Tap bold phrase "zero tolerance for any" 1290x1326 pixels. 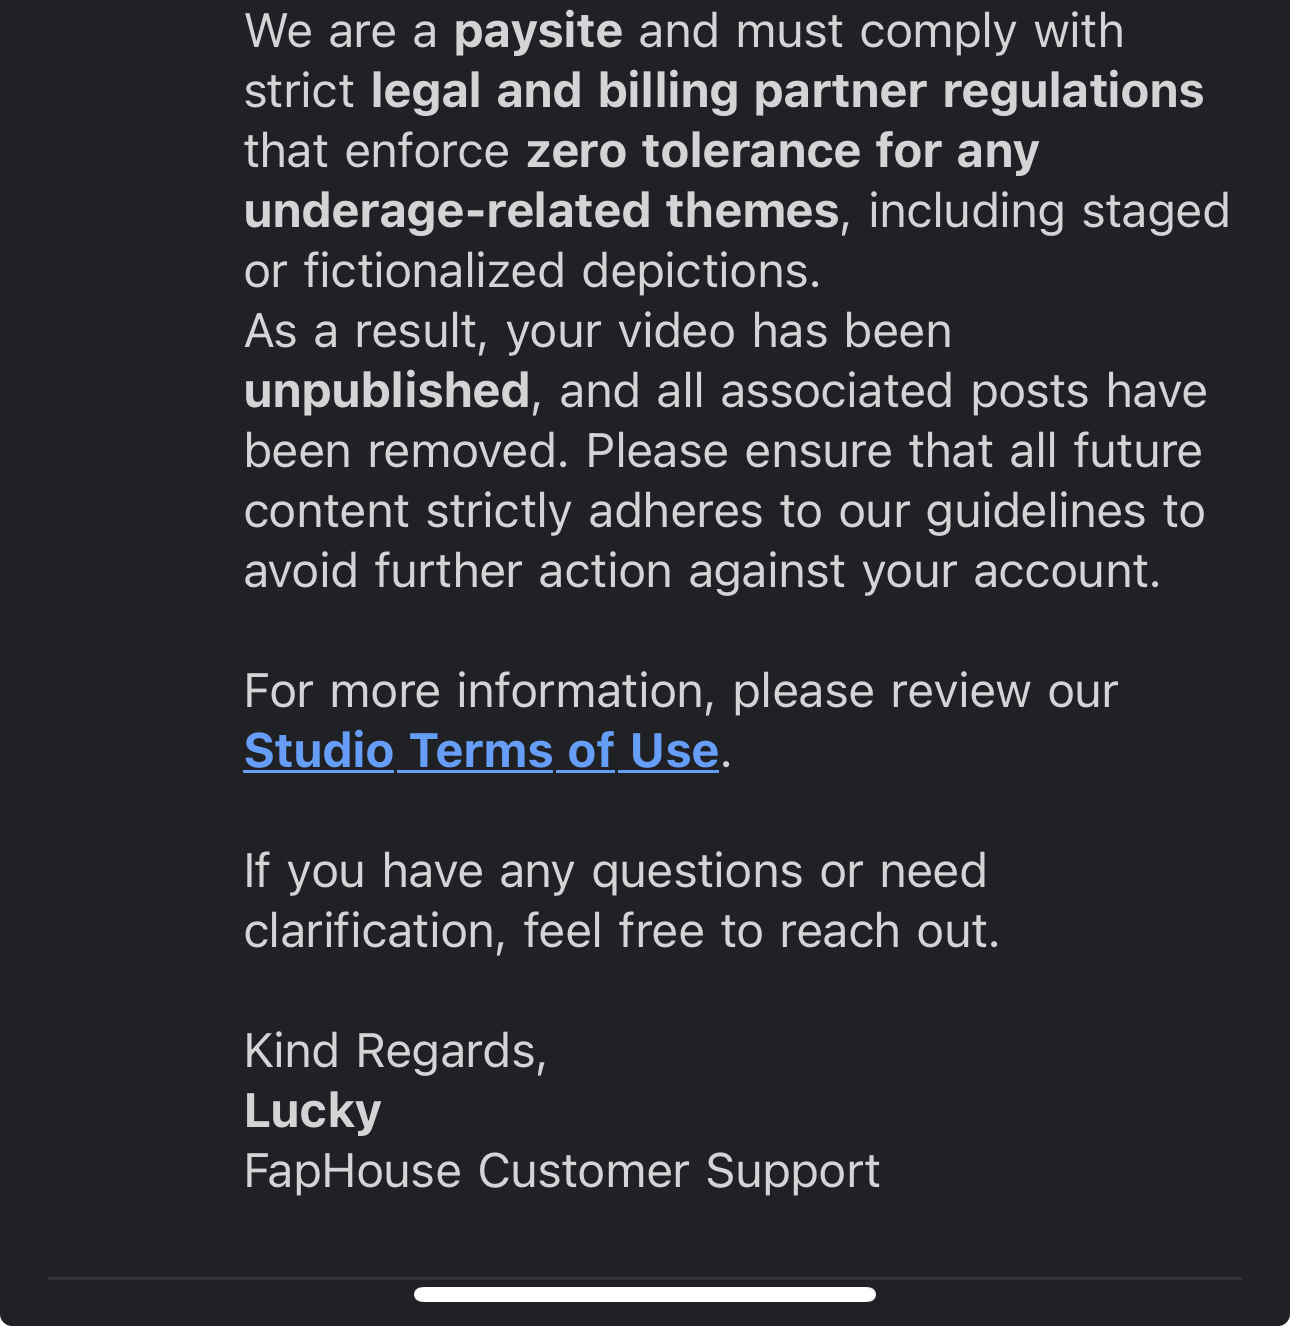783,151
